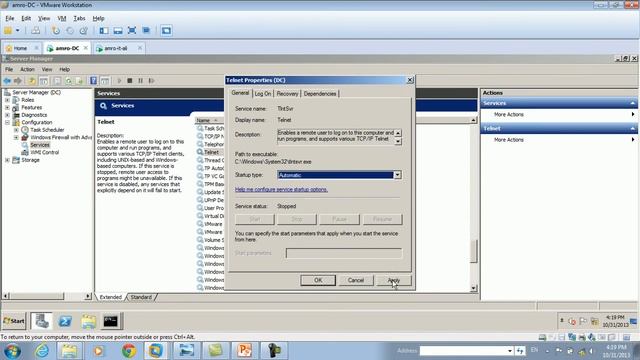Click the Pause Service toolbar icon
This screenshot has height=360, width=640.
140,81
